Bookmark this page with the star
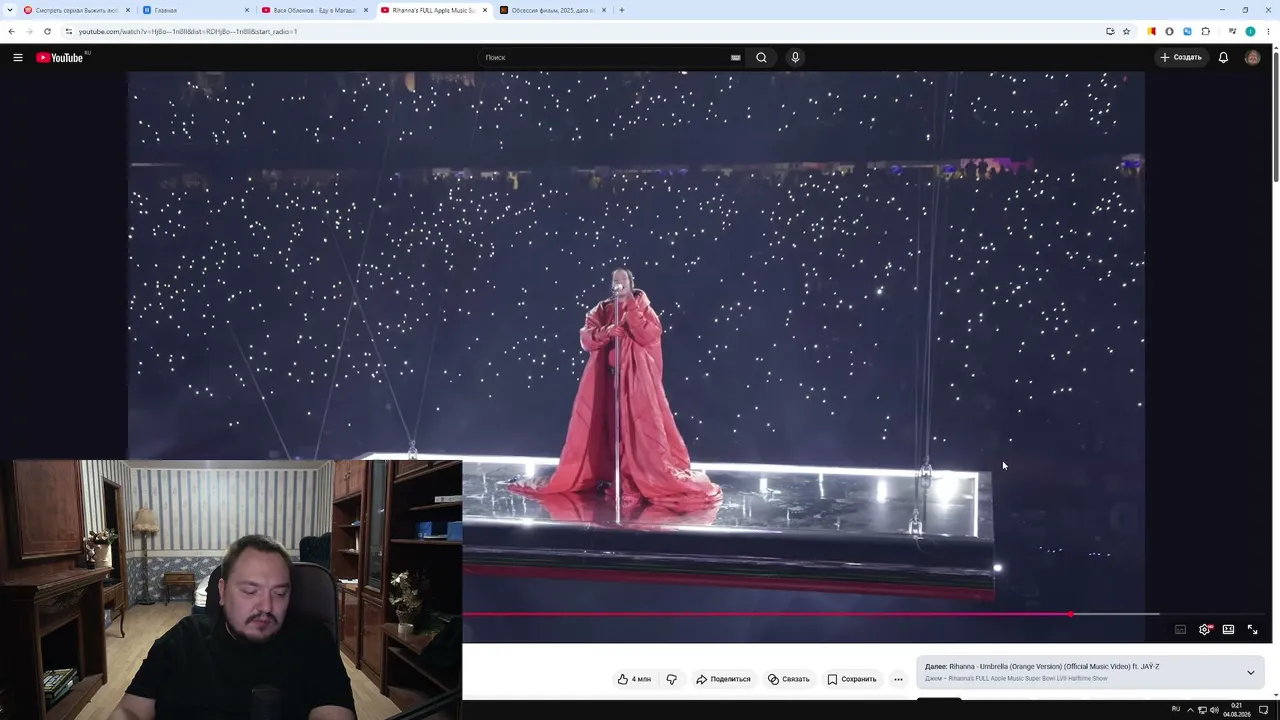The width and height of the screenshot is (1280, 720). pos(1126,32)
